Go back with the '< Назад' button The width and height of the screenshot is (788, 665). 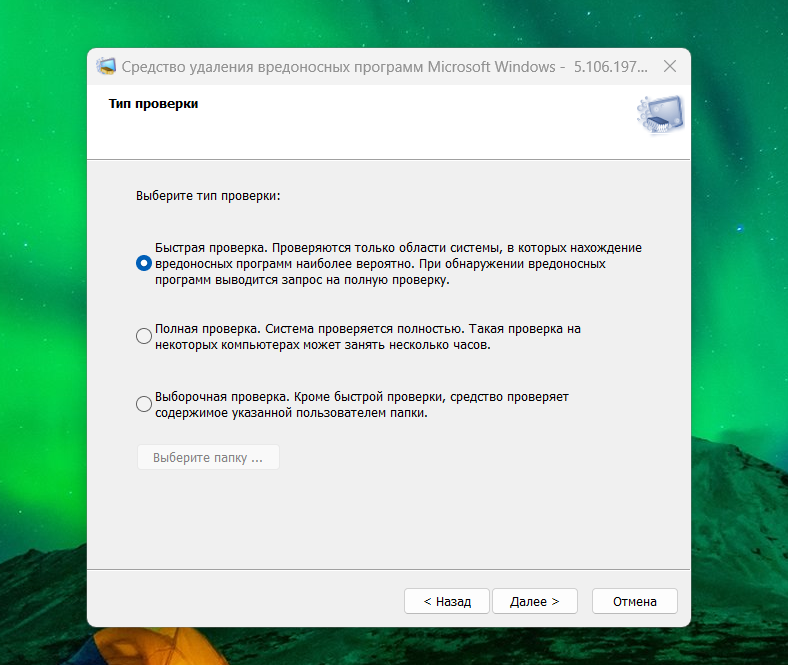[447, 601]
